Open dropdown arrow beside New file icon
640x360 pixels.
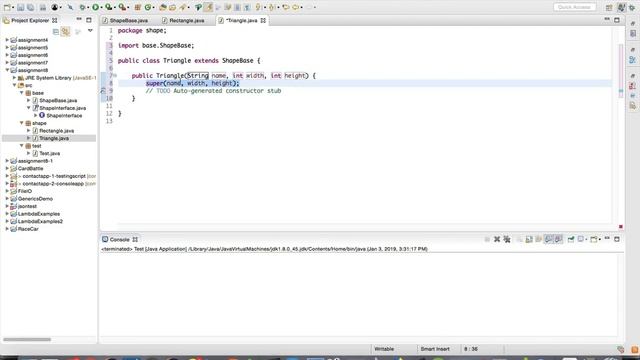(13, 7)
